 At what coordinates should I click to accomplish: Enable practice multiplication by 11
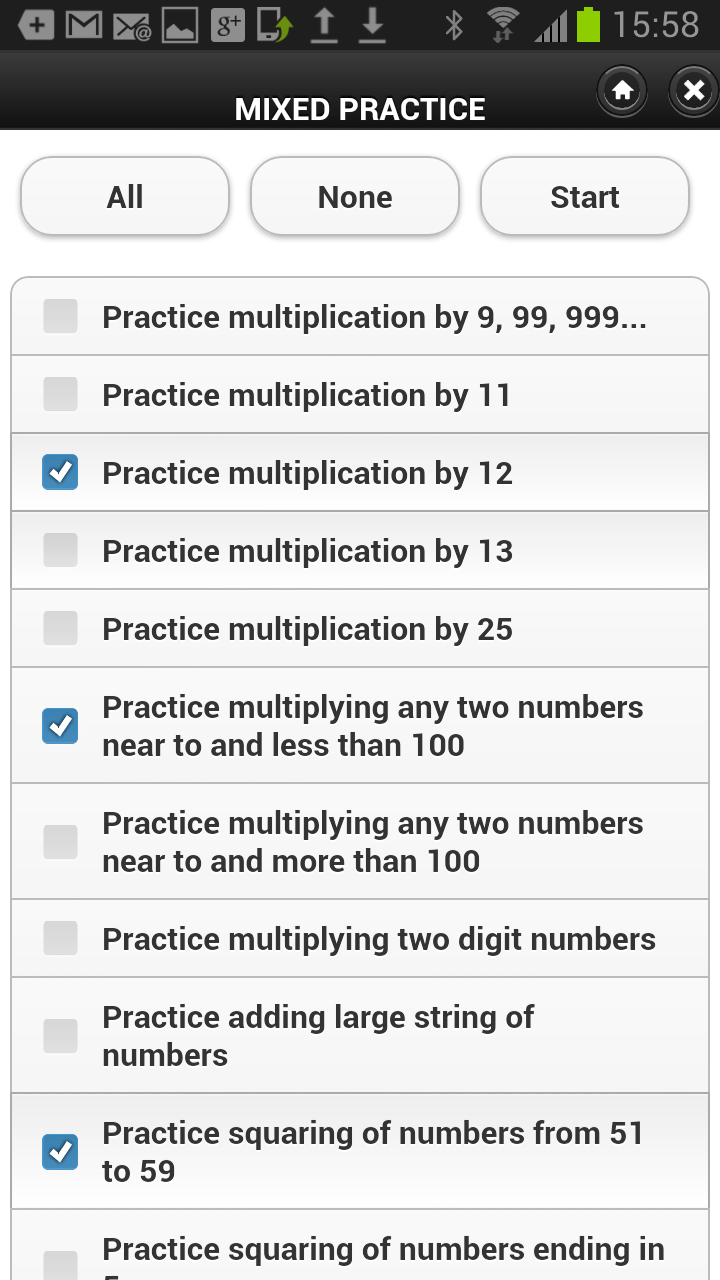coord(60,394)
